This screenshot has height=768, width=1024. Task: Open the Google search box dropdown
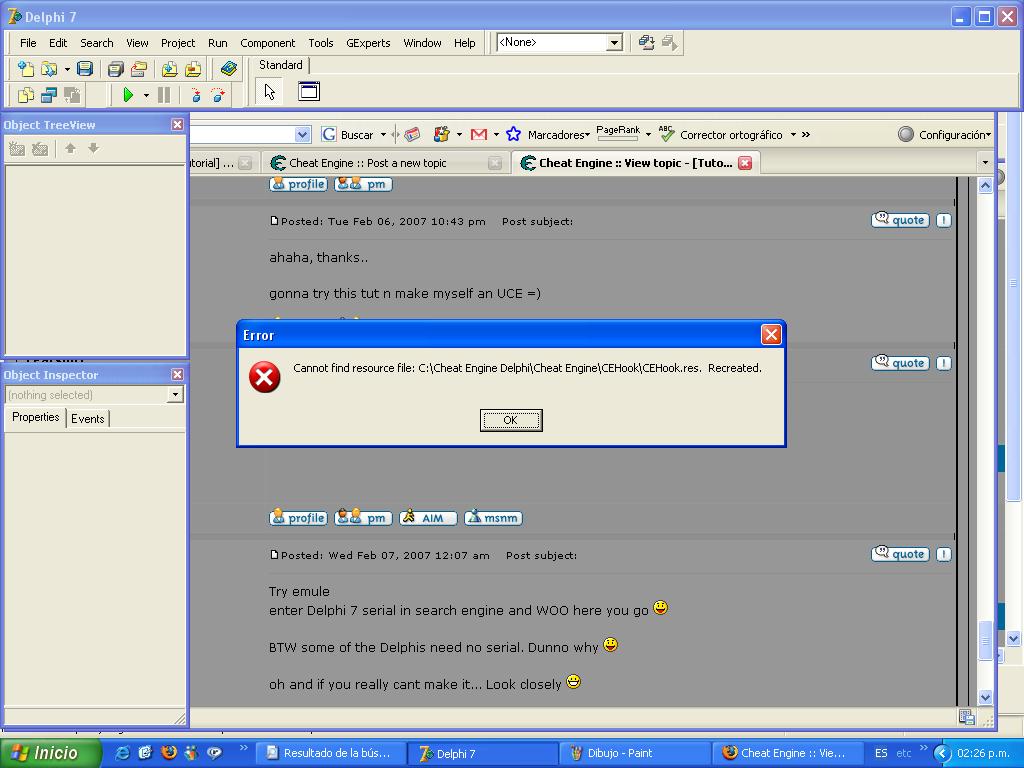click(302, 135)
